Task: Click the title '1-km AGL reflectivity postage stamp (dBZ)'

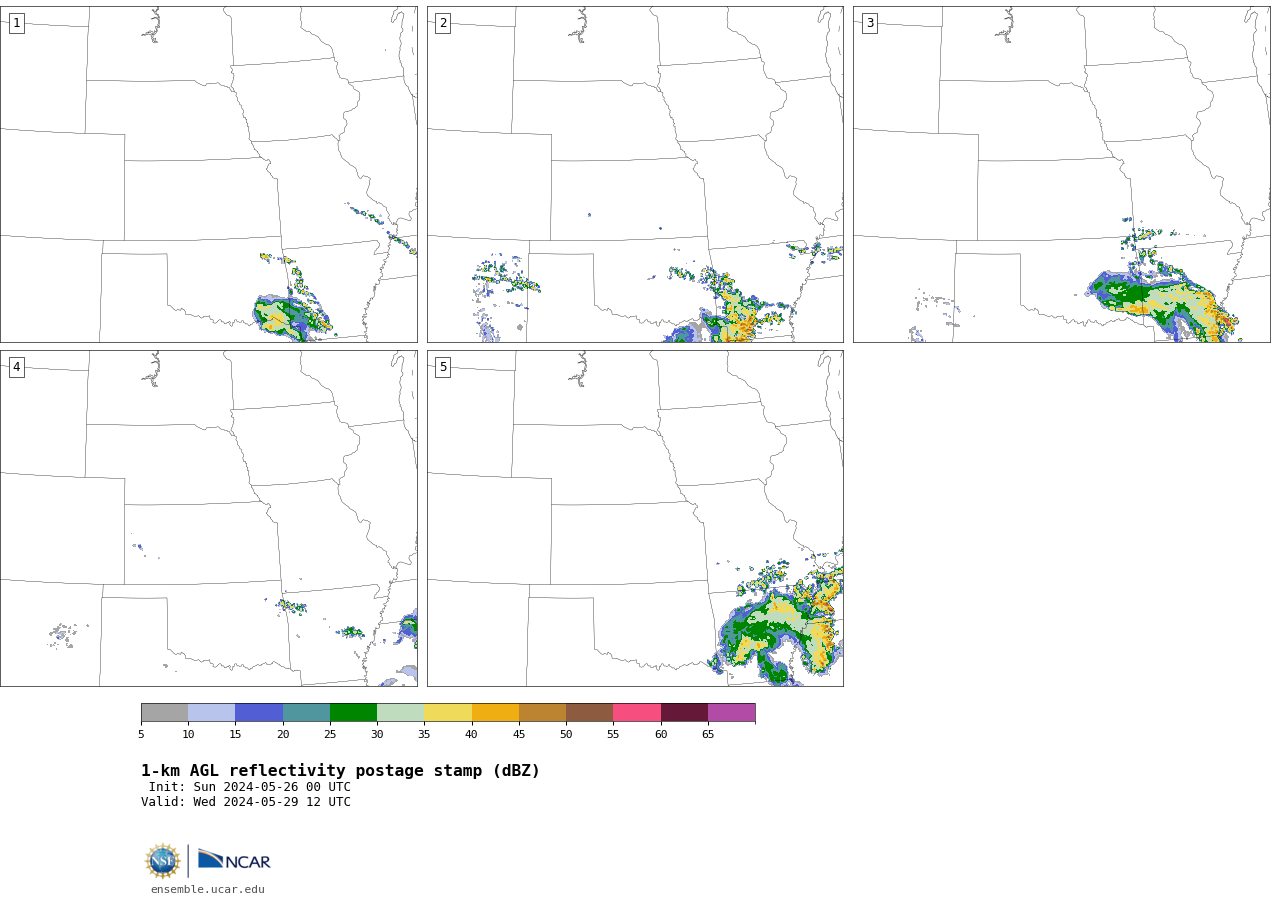Action: coord(340,771)
